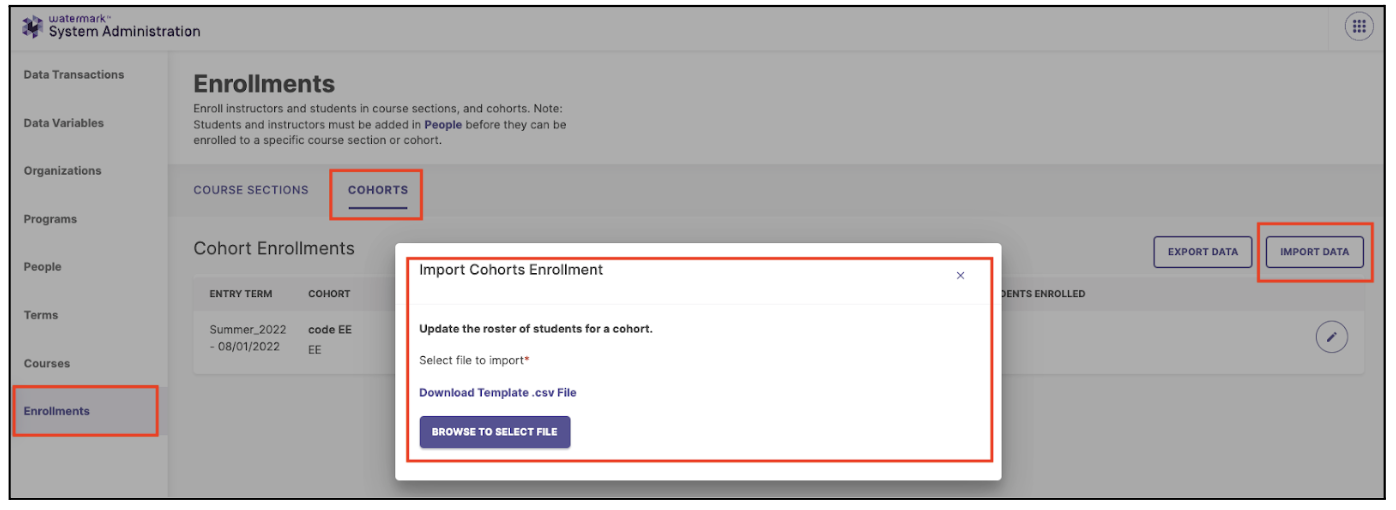Open Courses sidebar item
Image resolution: width=1396 pixels, height=510 pixels.
(x=47, y=363)
